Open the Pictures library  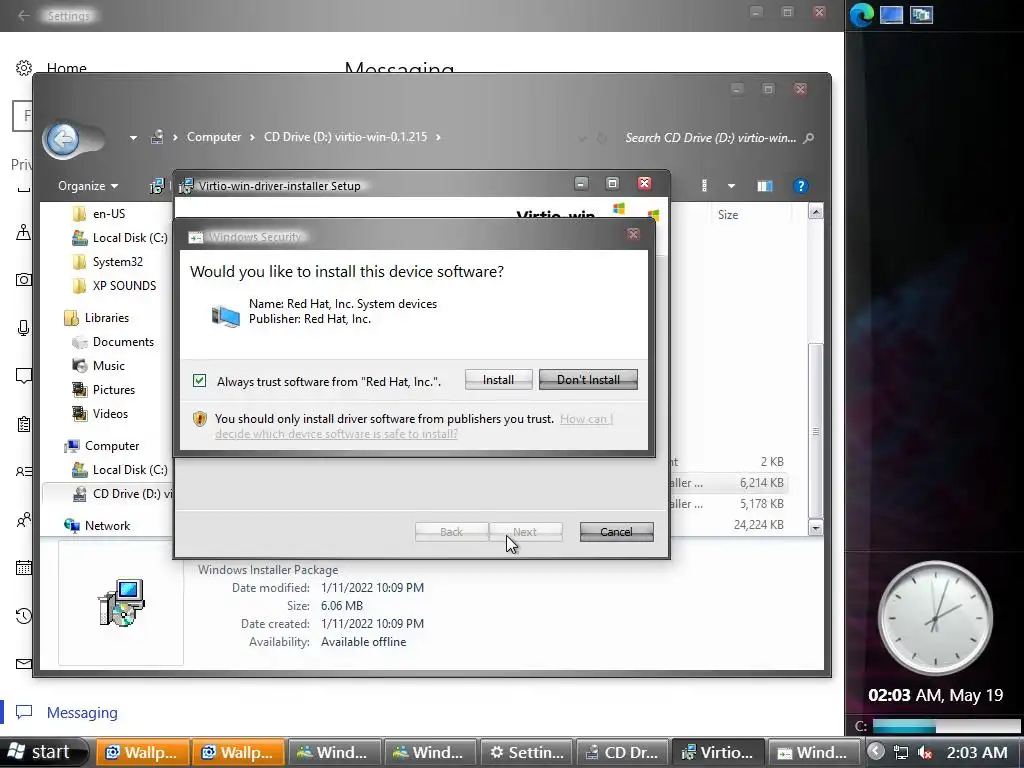click(x=103, y=390)
